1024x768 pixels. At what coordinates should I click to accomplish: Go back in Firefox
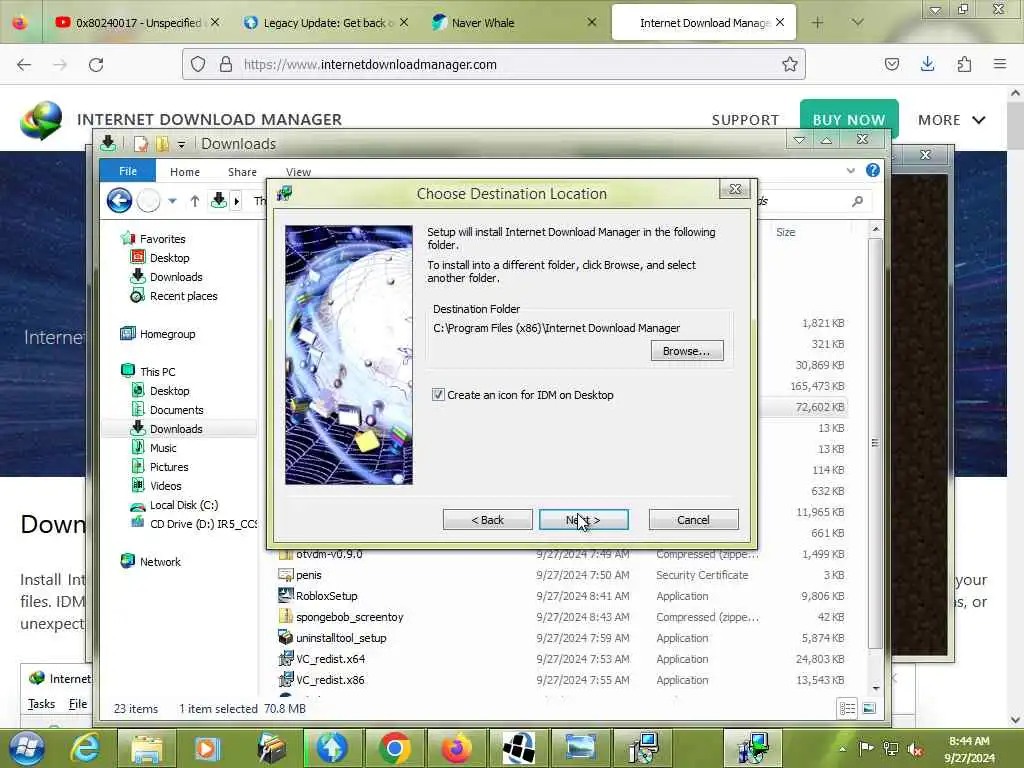[x=24, y=64]
